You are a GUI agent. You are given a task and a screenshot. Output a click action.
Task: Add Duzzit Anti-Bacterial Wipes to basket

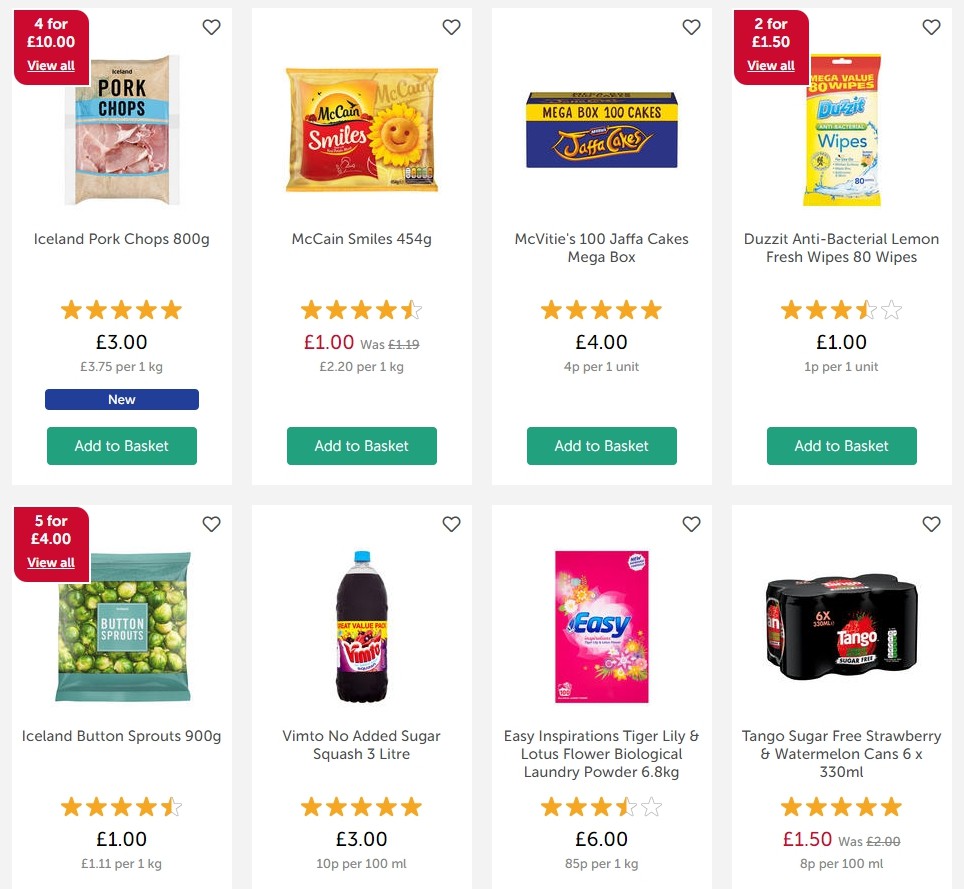coord(841,446)
